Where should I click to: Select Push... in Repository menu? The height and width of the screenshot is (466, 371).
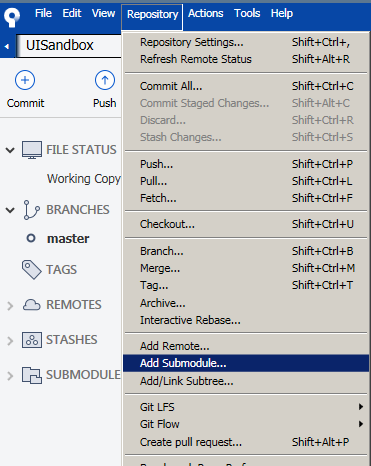coord(246,164)
